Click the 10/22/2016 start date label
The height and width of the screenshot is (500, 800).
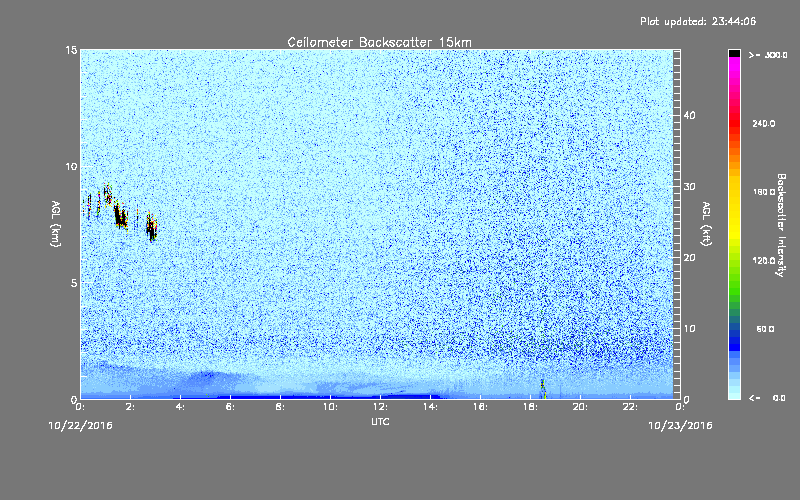tap(81, 426)
